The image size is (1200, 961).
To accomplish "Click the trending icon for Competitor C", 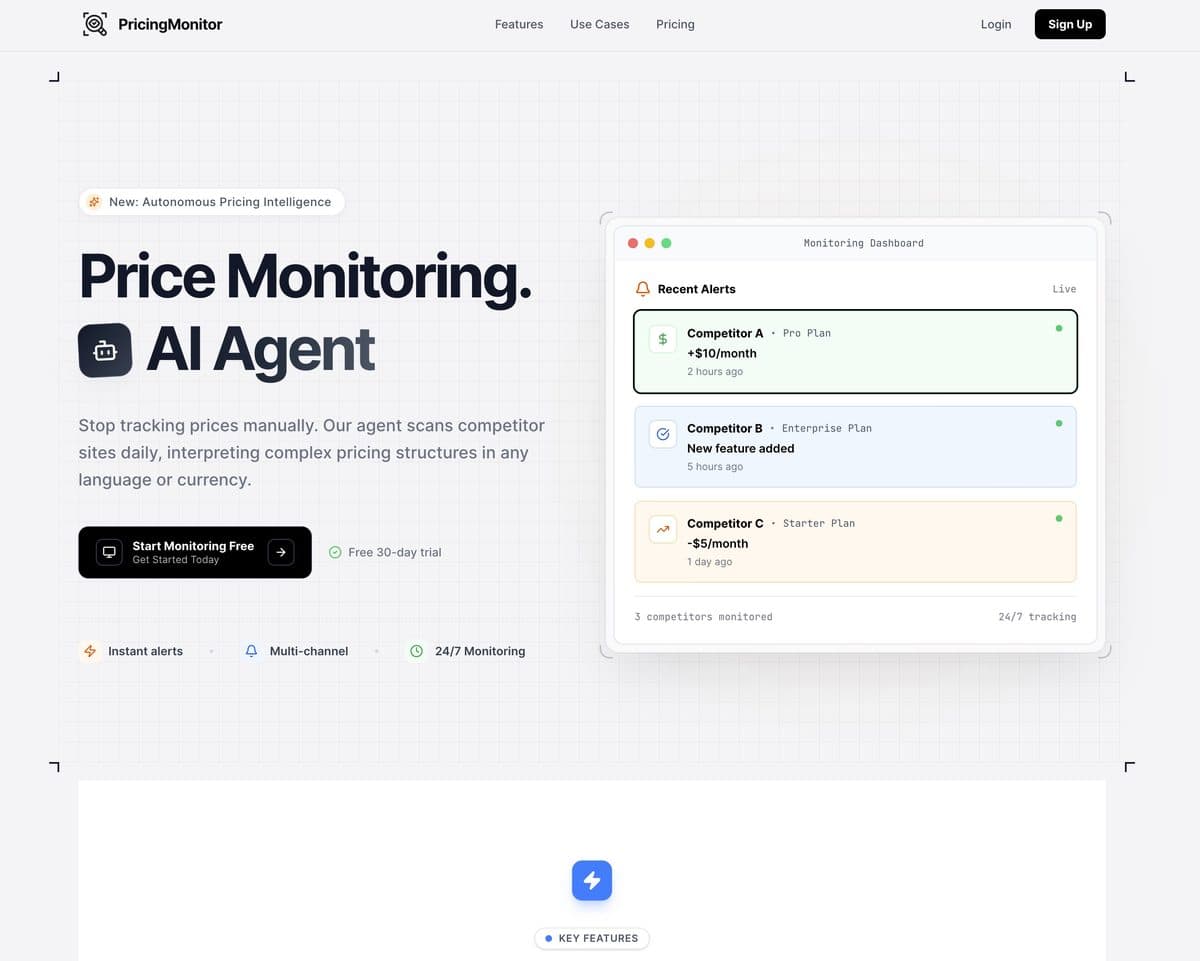I will coord(662,529).
